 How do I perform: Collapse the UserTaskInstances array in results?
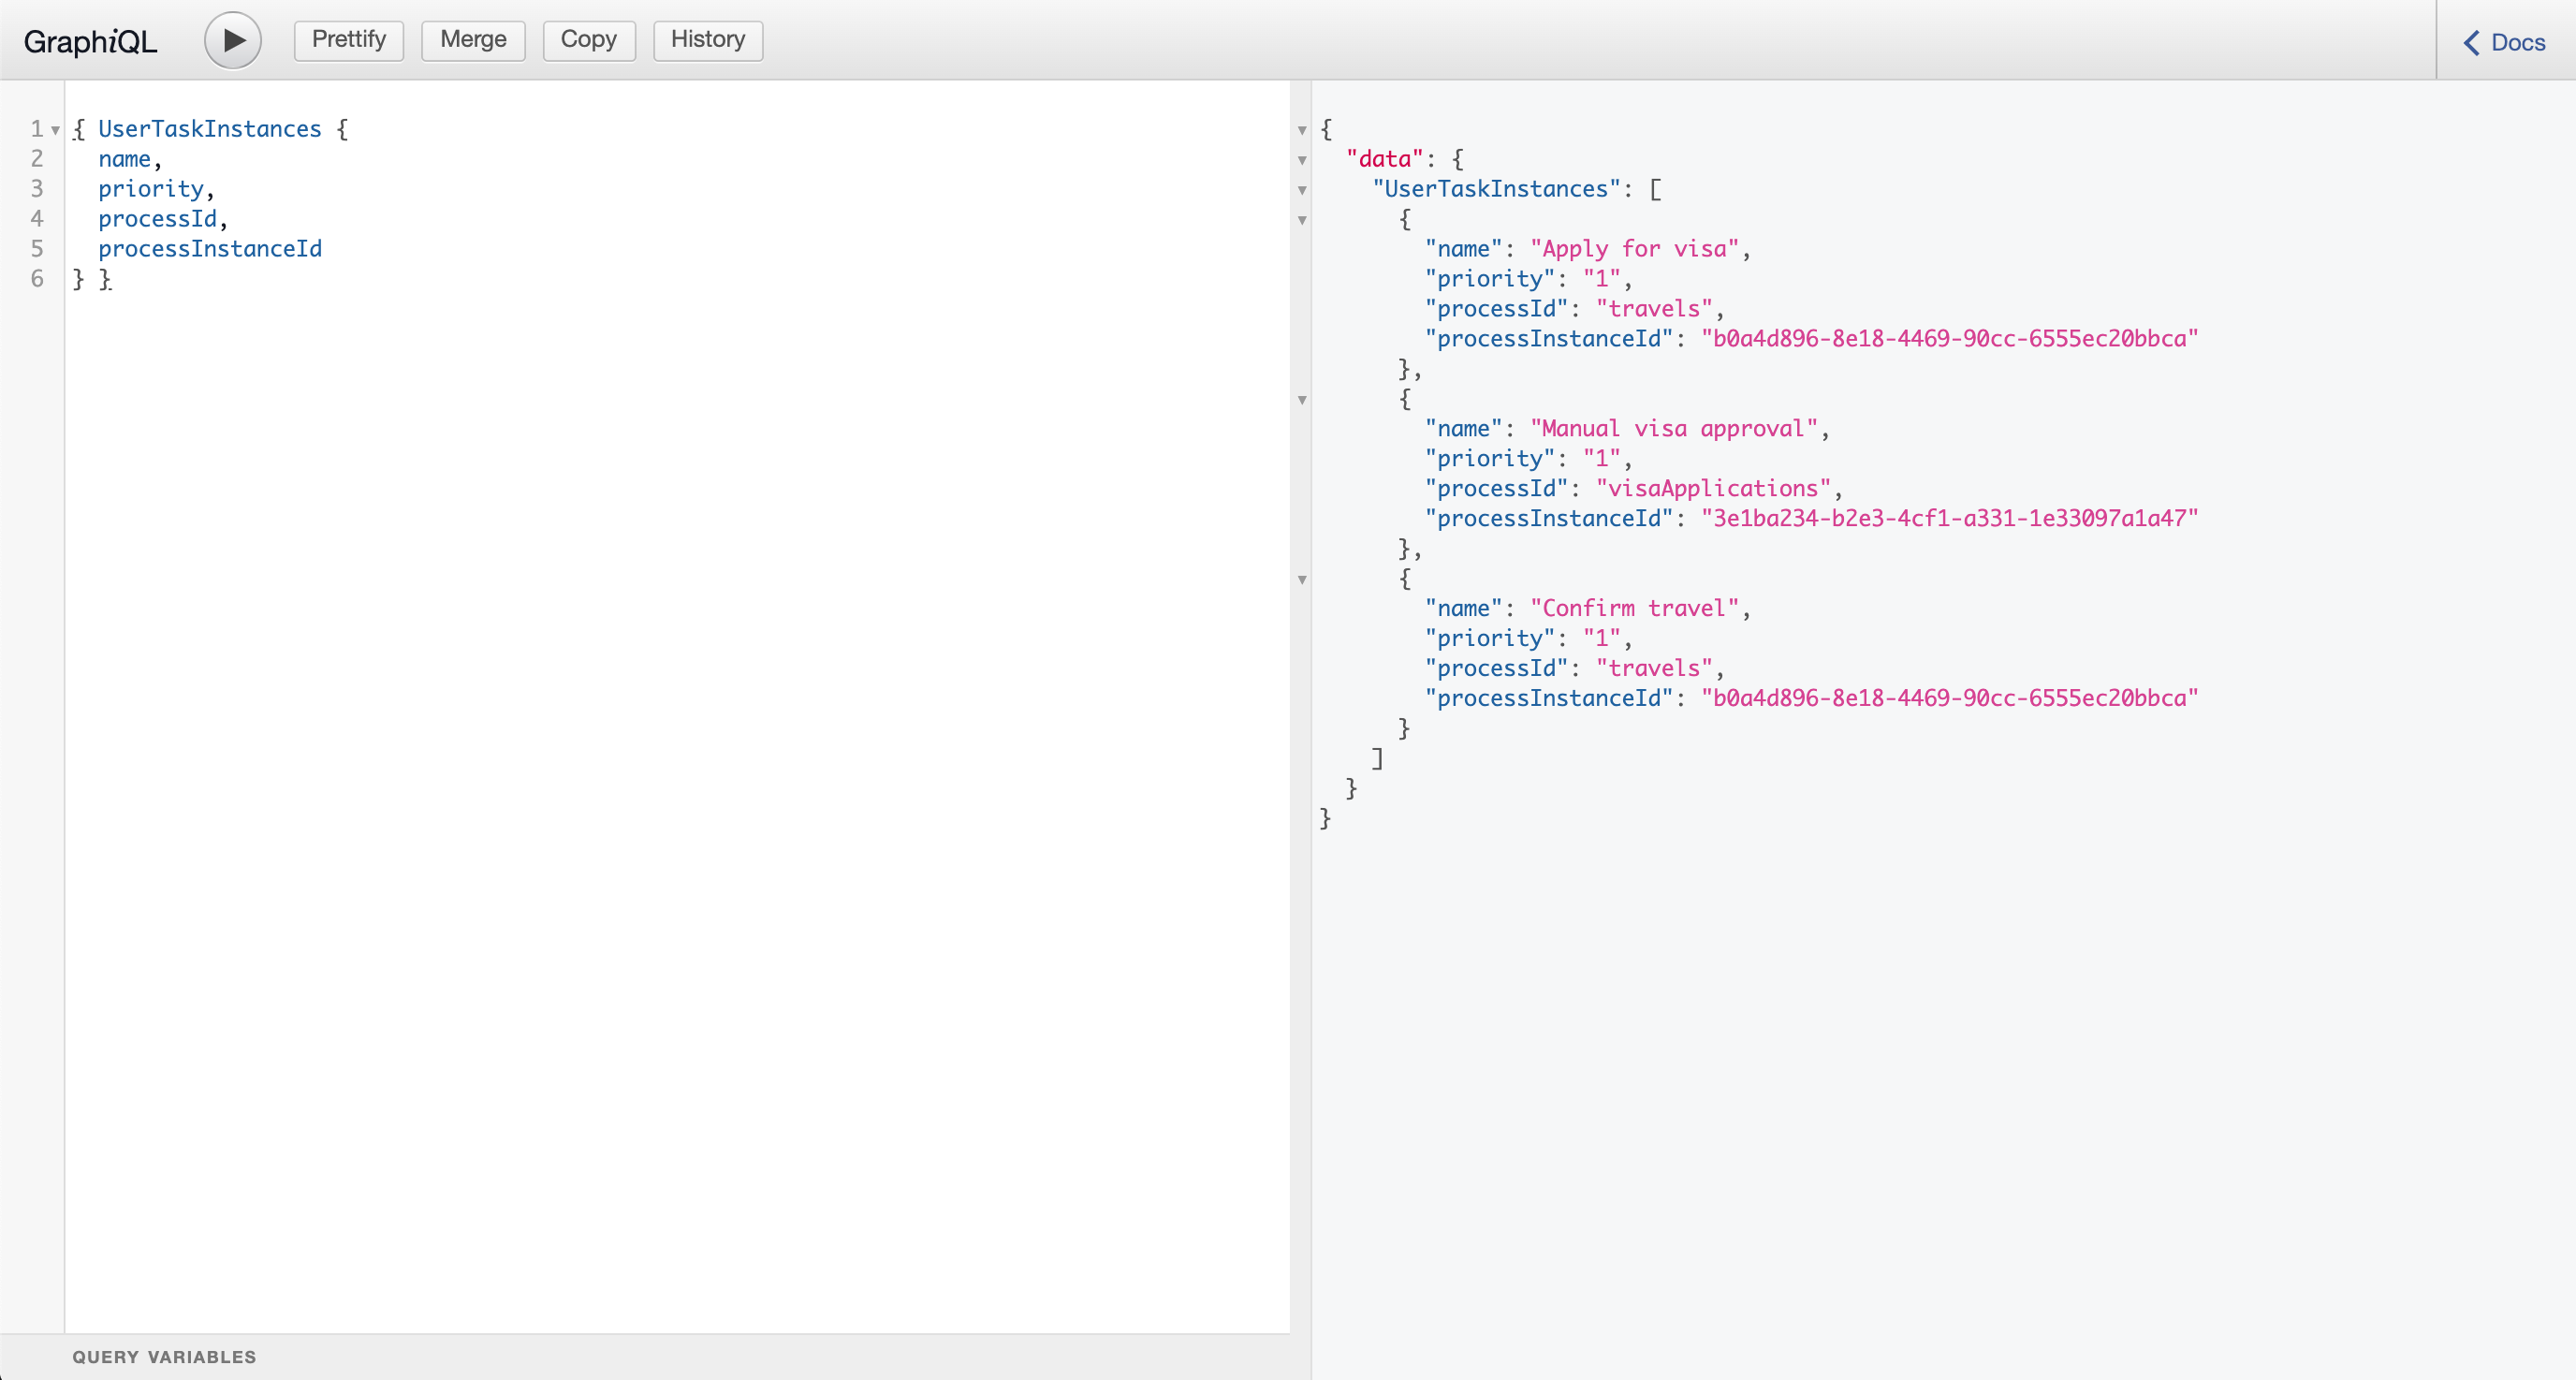[x=1302, y=190]
